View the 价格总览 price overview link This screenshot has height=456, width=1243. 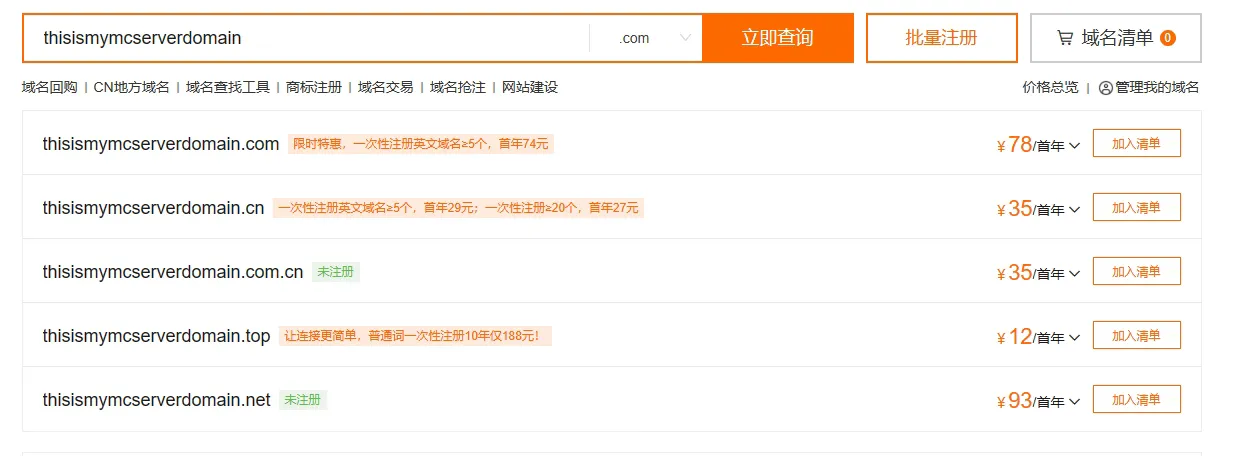click(1050, 88)
